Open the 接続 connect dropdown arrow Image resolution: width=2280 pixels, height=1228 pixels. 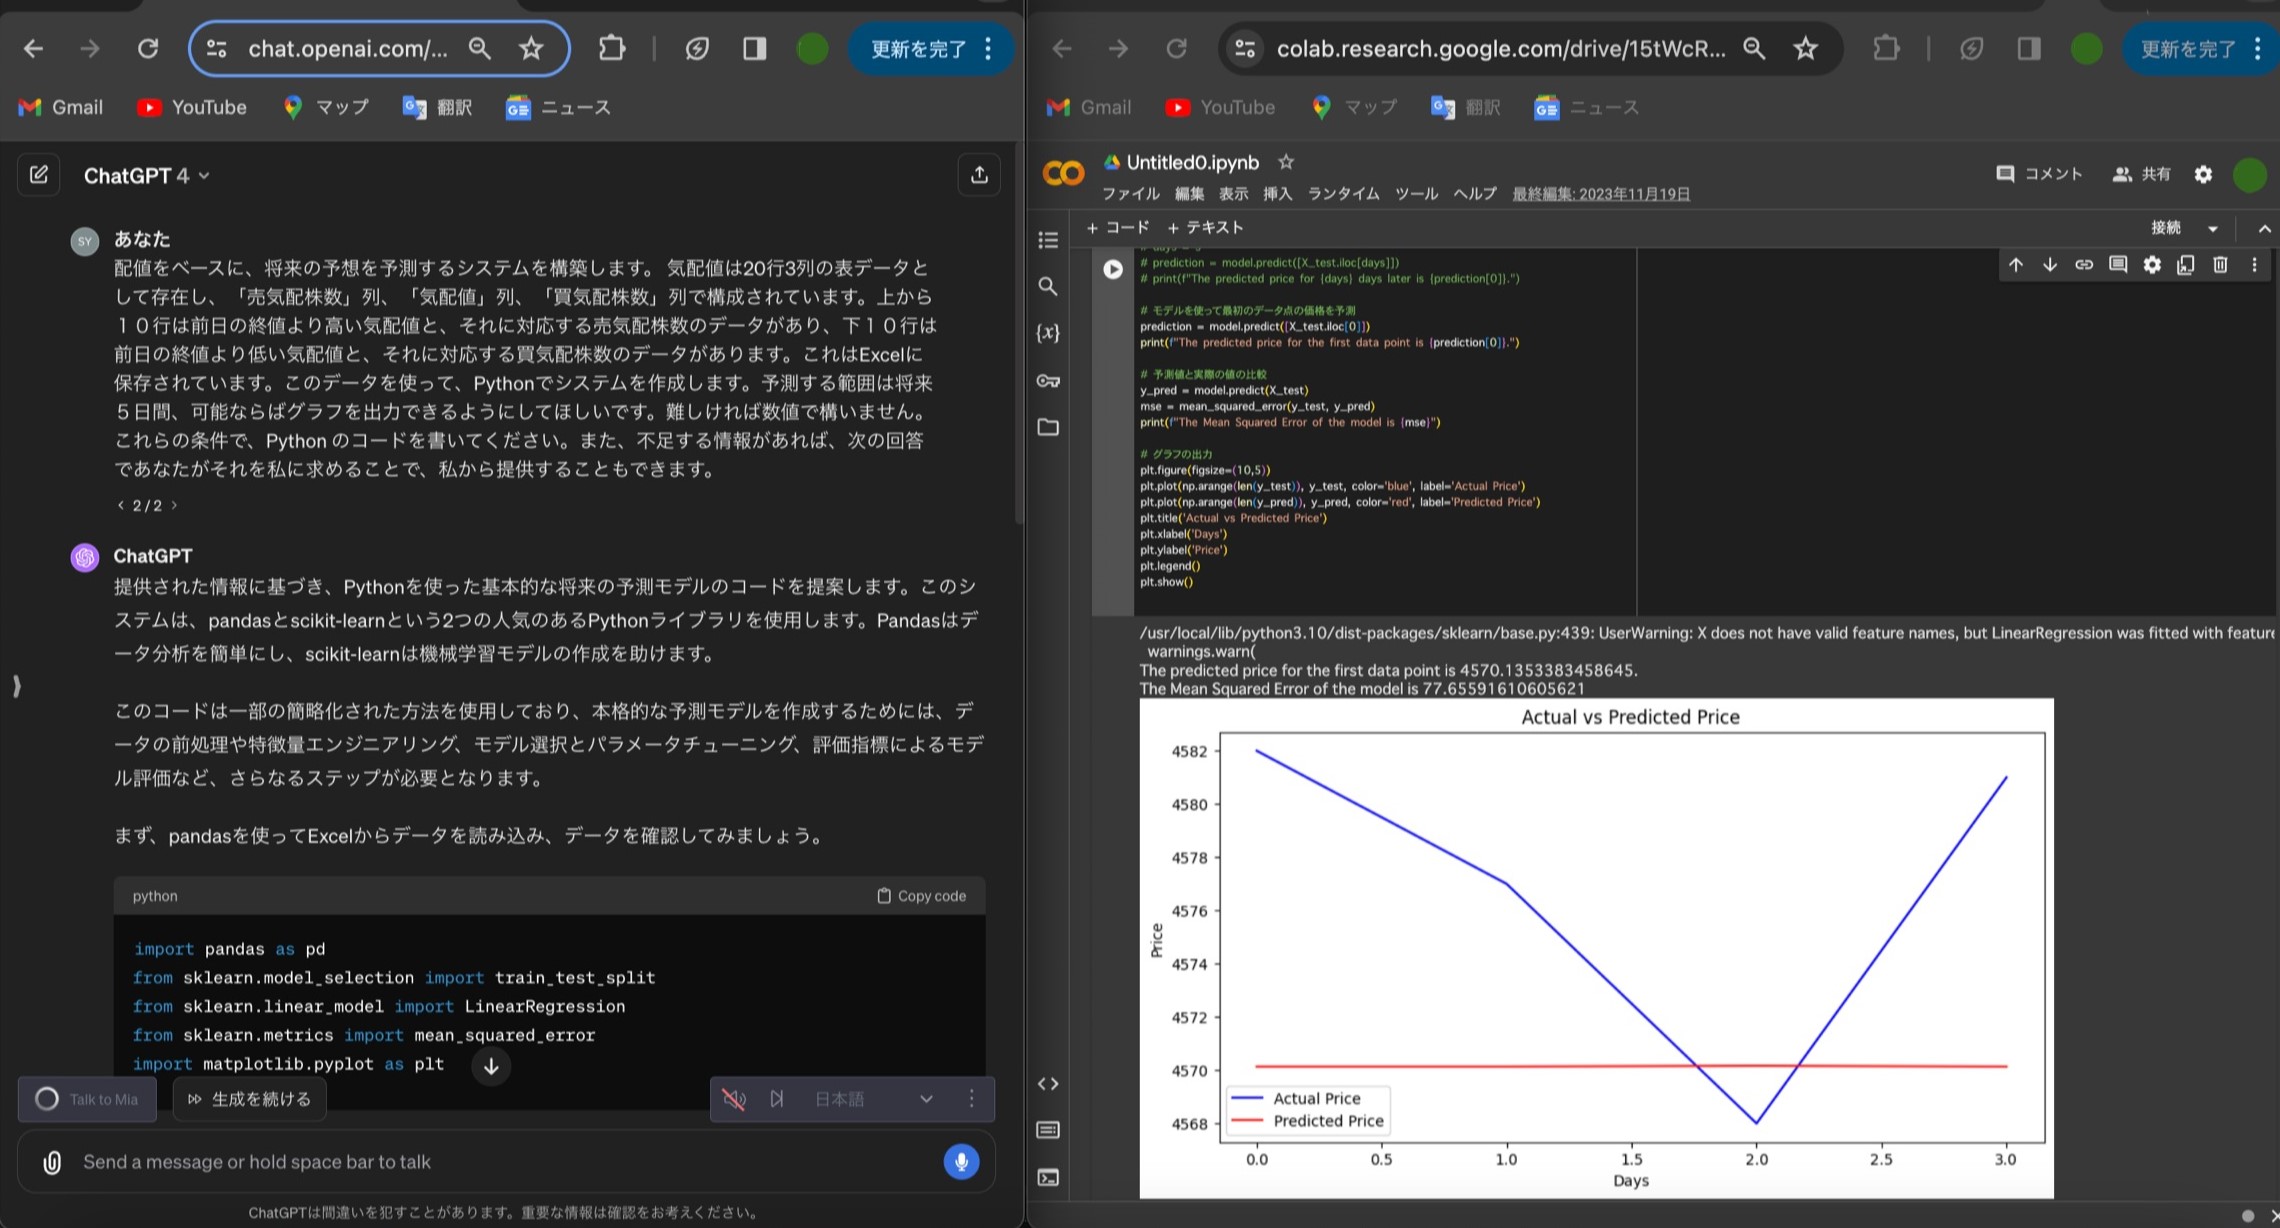[x=2213, y=228]
